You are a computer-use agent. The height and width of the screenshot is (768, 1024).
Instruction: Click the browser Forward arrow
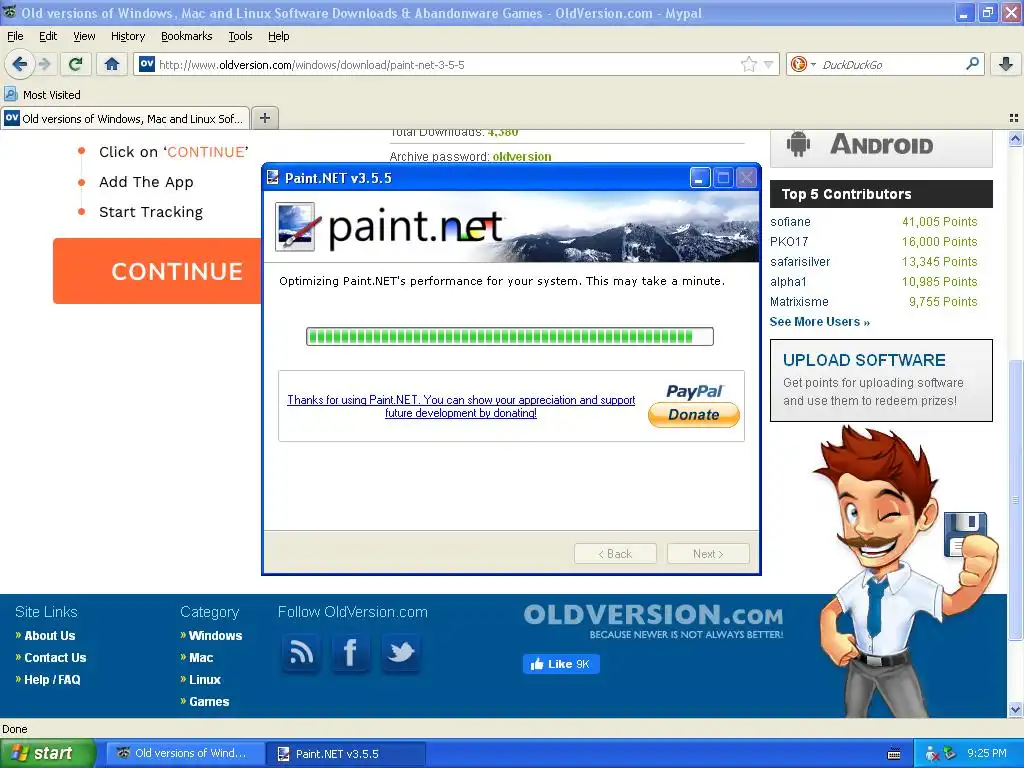tap(44, 64)
